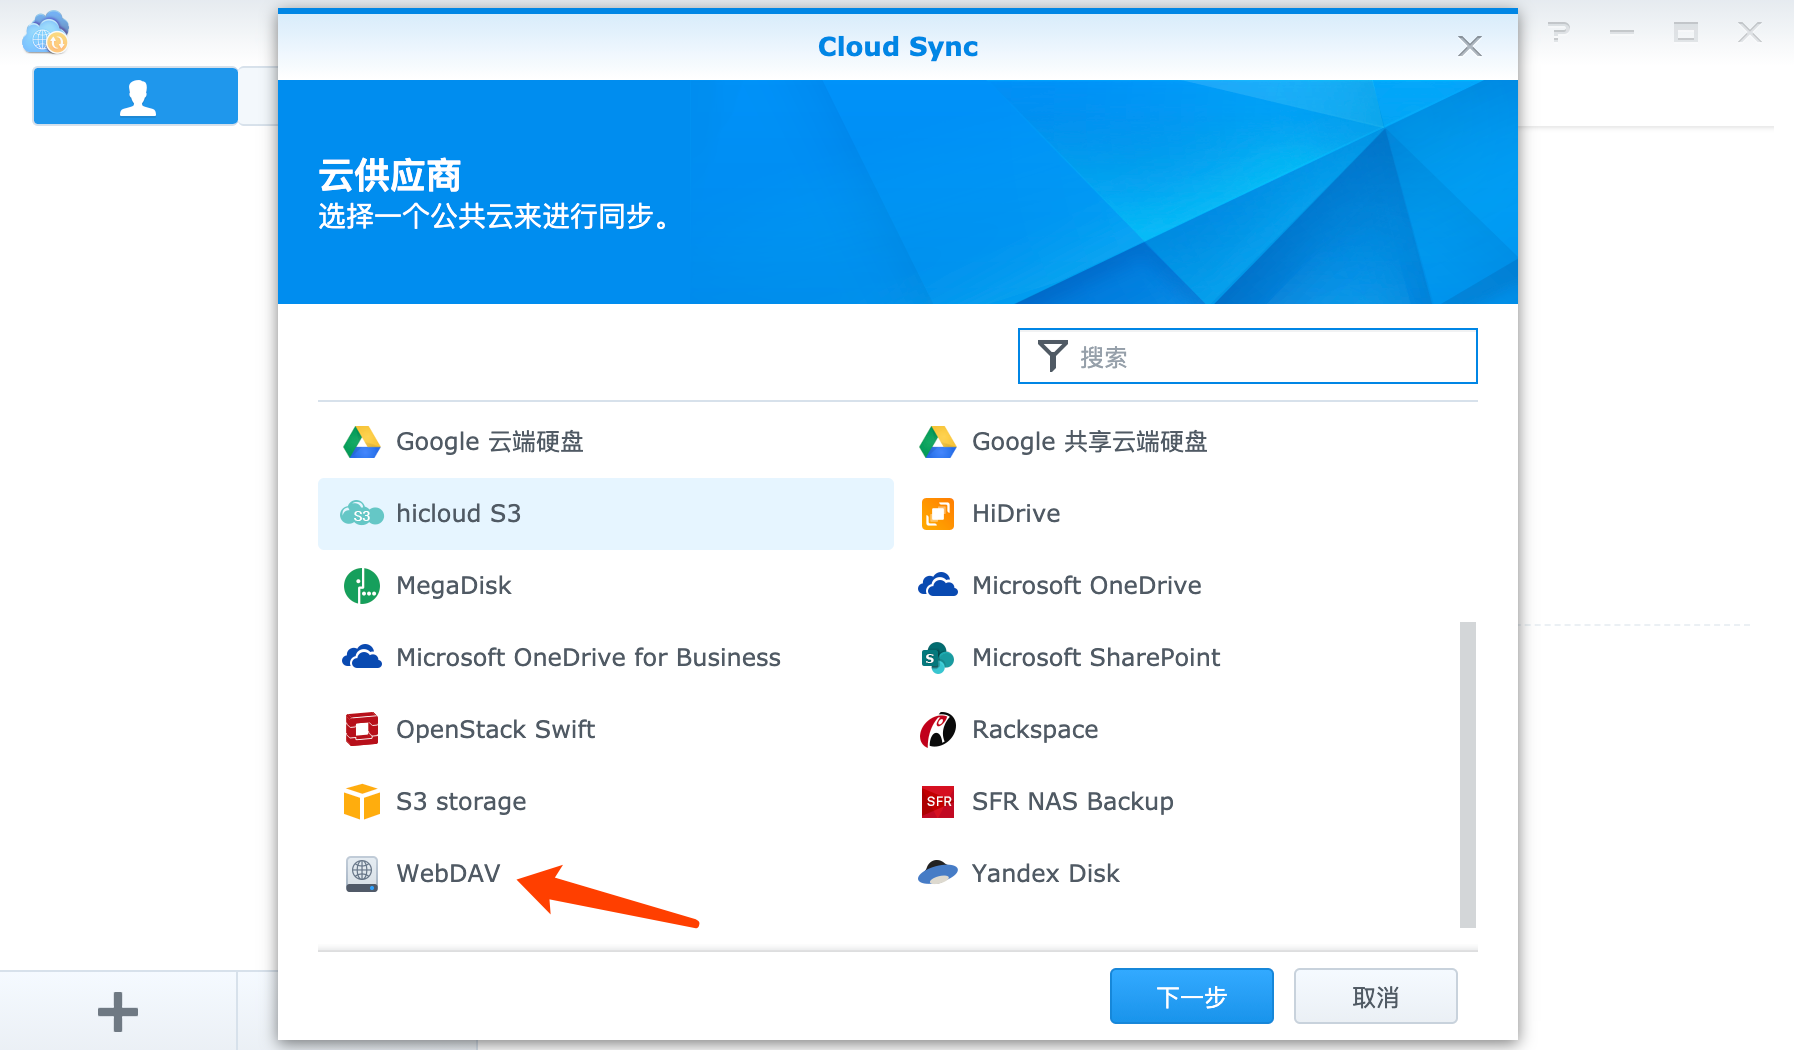Screen dimensions: 1794x1050
Task: Select the Google 云端硬盘 icon
Action: pos(362,441)
